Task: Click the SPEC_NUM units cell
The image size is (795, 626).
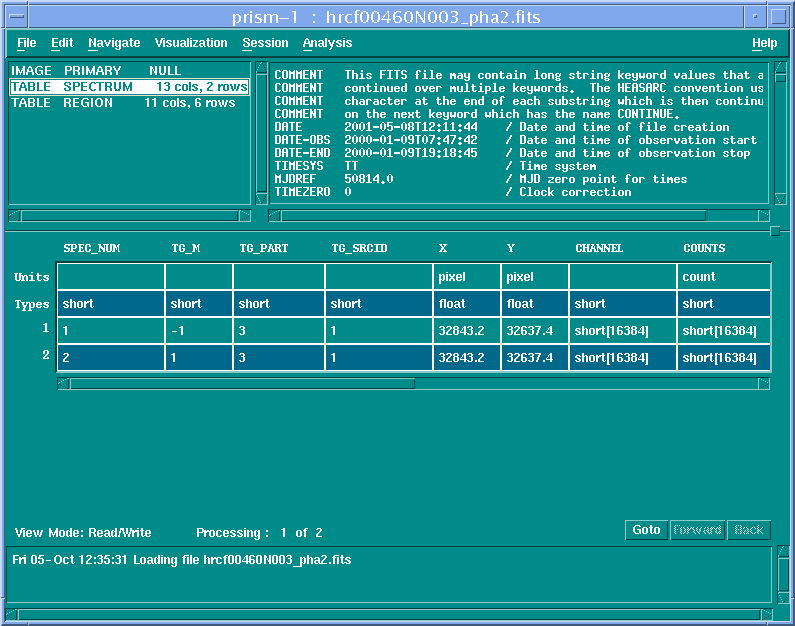Action: (111, 277)
